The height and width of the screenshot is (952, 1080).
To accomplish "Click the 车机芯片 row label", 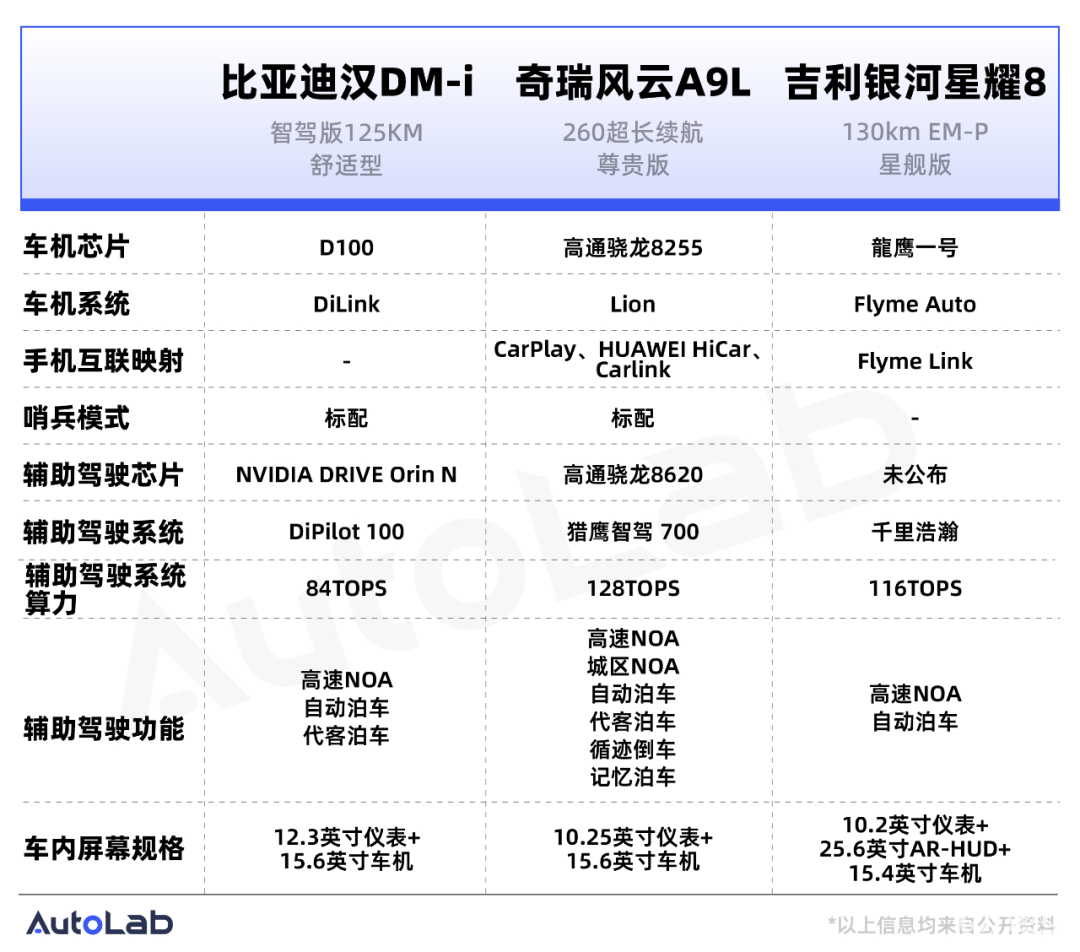I will tap(77, 247).
